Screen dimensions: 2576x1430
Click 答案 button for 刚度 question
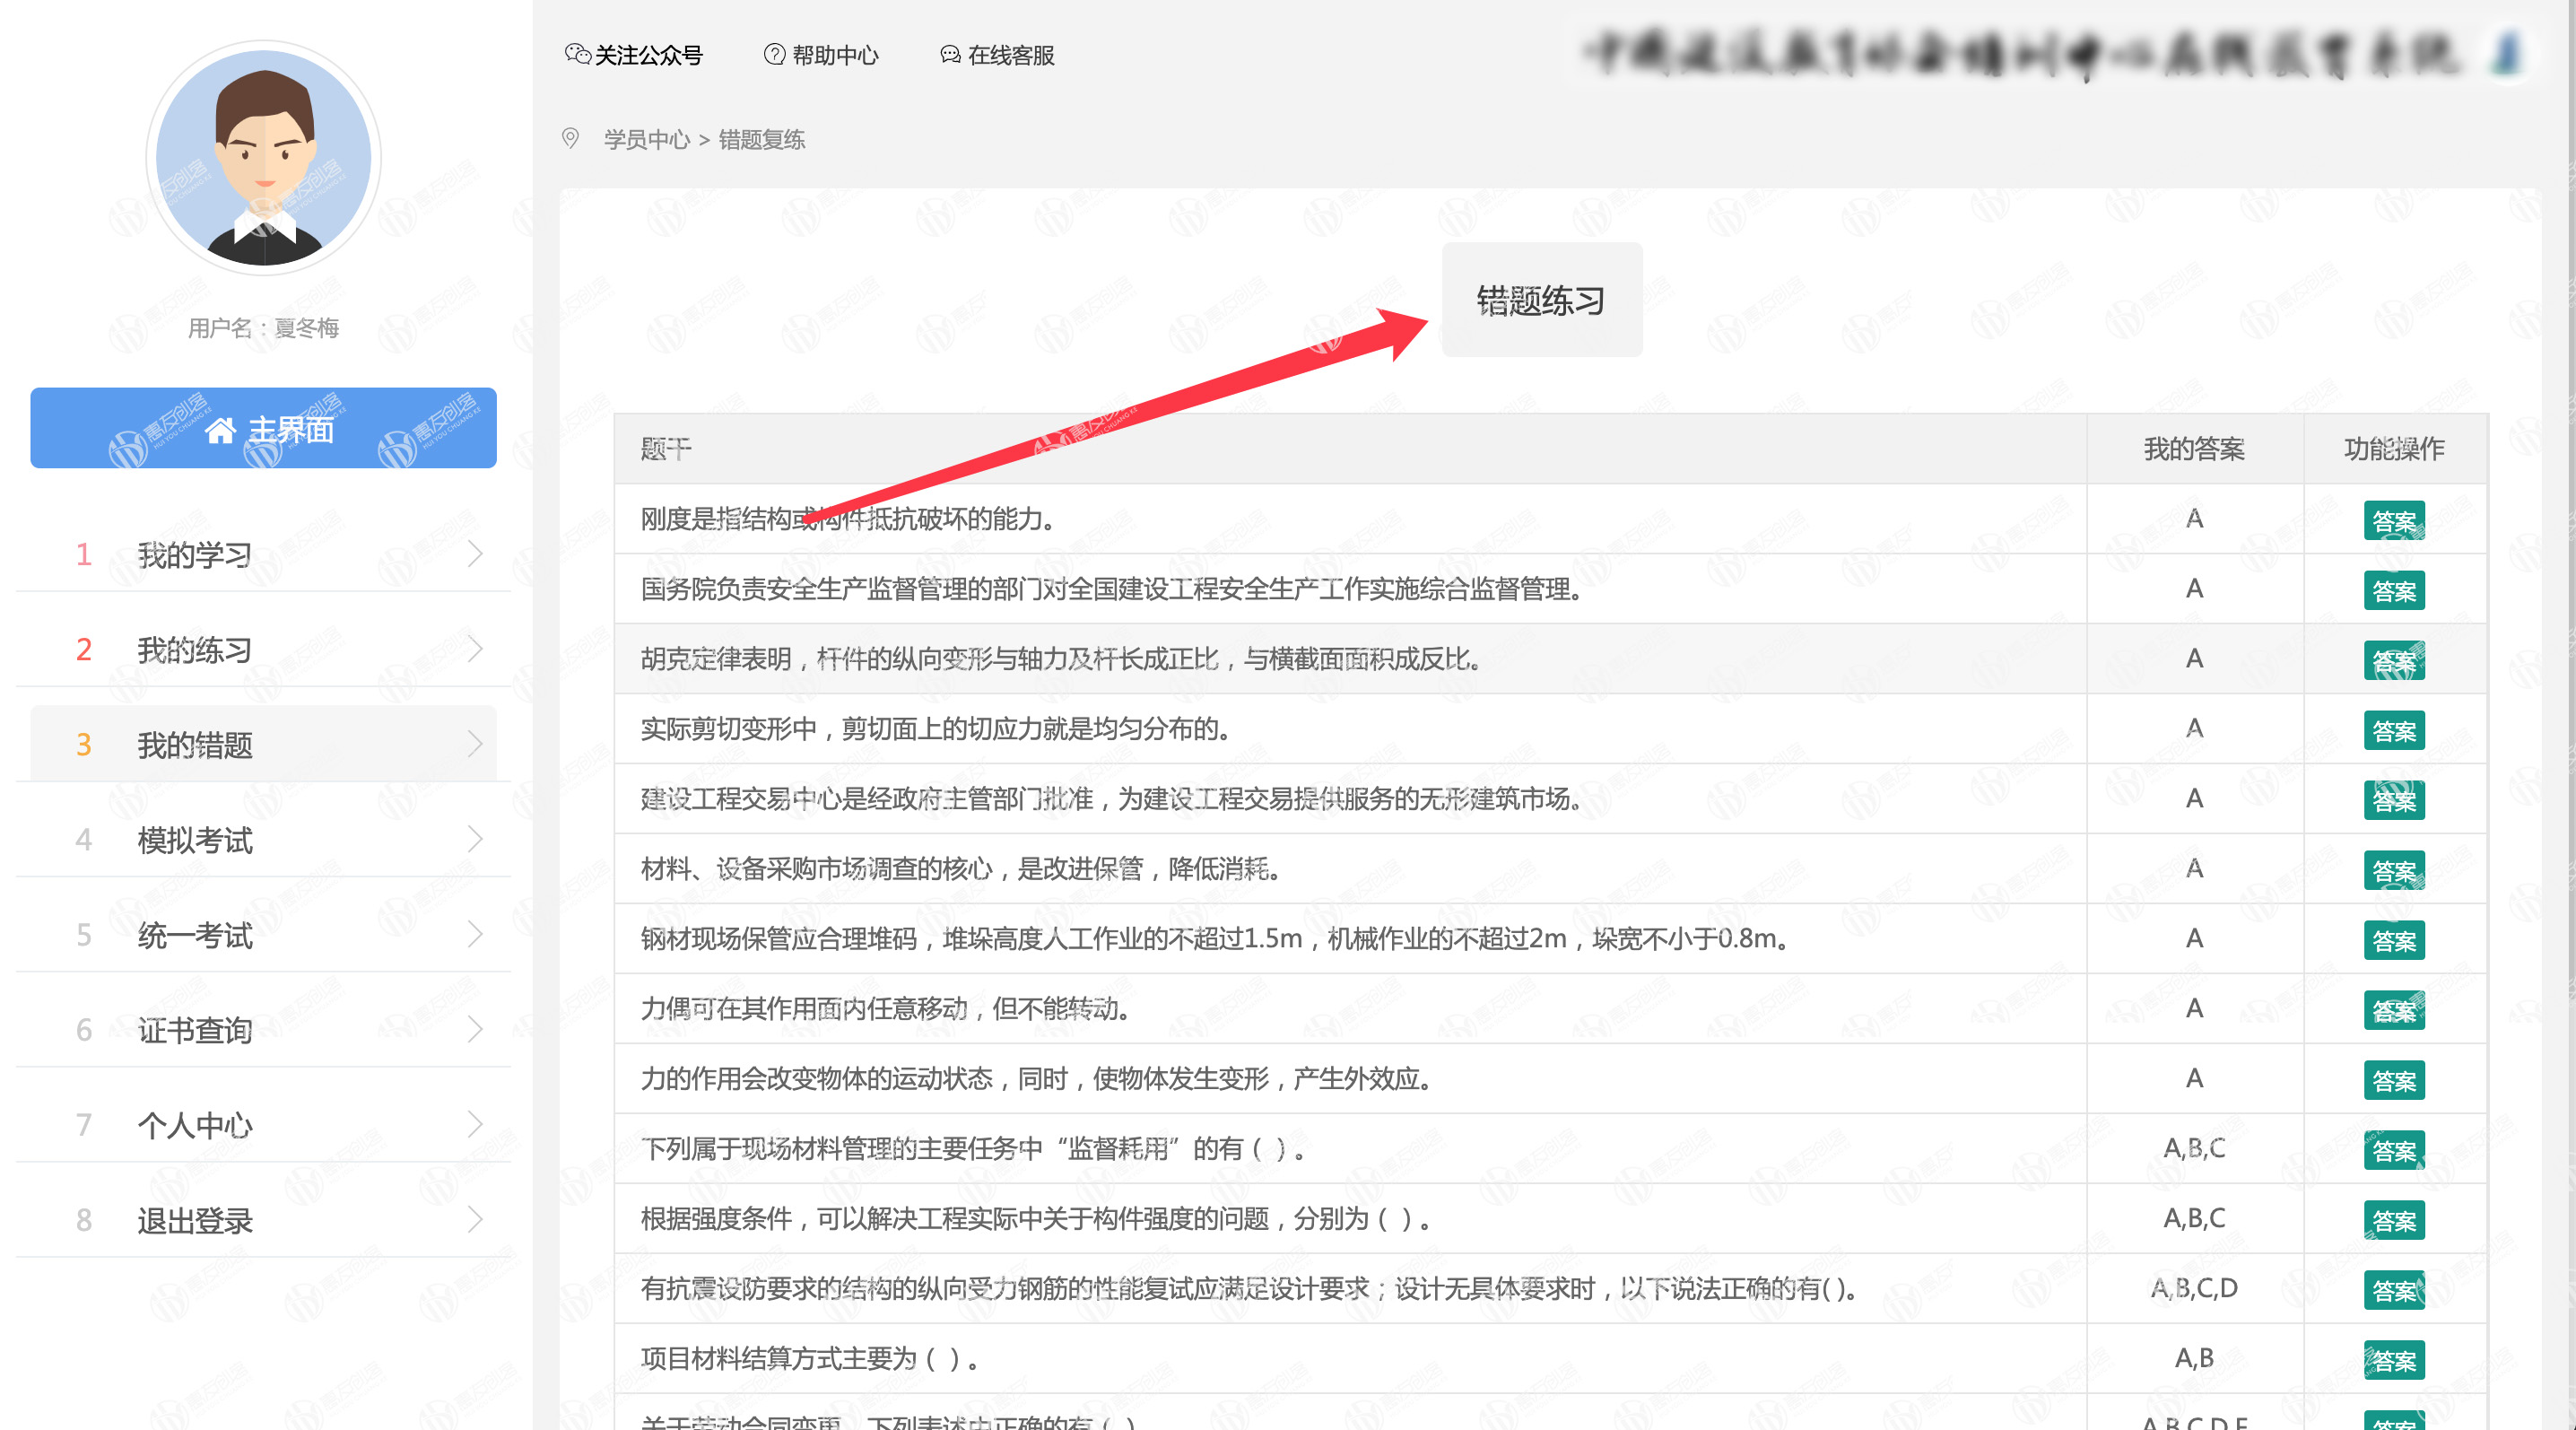2393,520
